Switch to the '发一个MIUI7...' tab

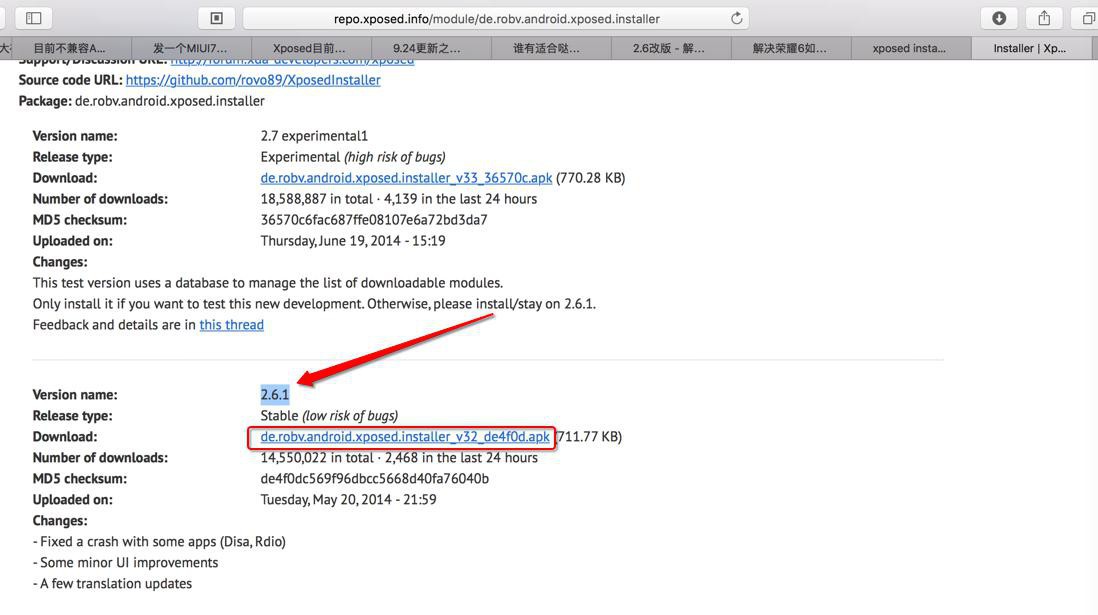click(190, 48)
